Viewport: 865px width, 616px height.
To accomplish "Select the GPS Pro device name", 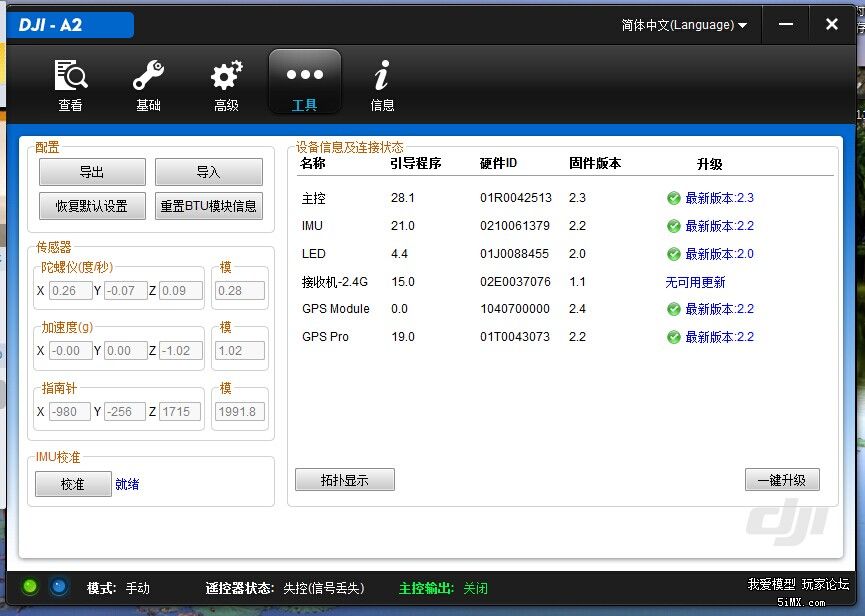I will pyautogui.click(x=325, y=337).
